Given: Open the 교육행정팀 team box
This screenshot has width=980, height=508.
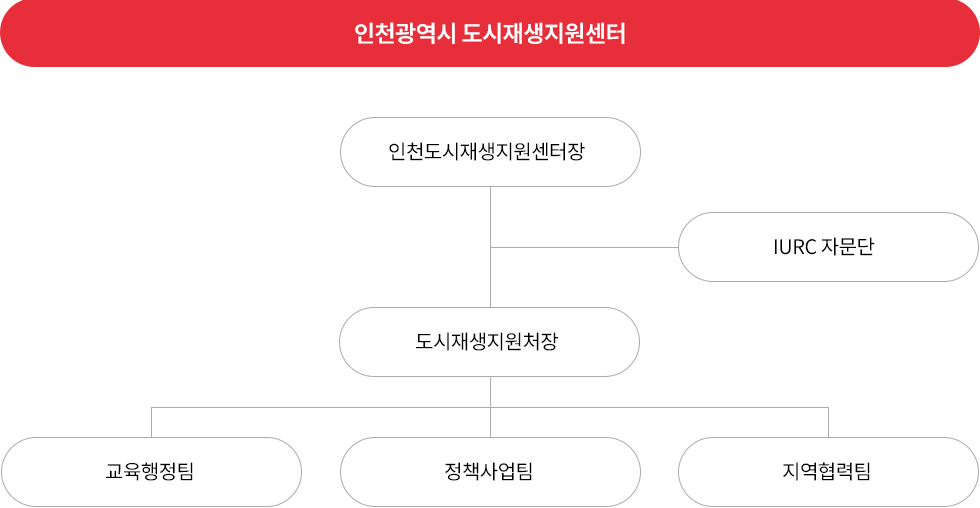Looking at the screenshot, I should pos(151,472).
